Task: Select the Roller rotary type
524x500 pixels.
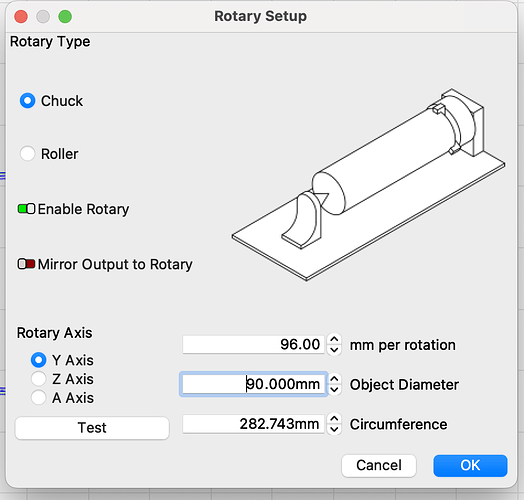Action: click(27, 154)
